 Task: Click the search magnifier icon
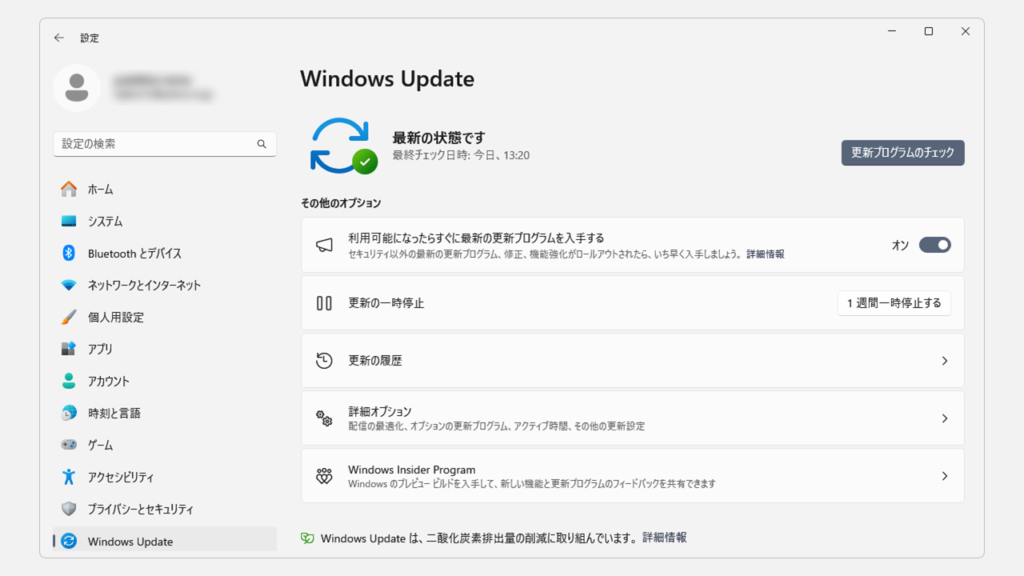coord(261,144)
